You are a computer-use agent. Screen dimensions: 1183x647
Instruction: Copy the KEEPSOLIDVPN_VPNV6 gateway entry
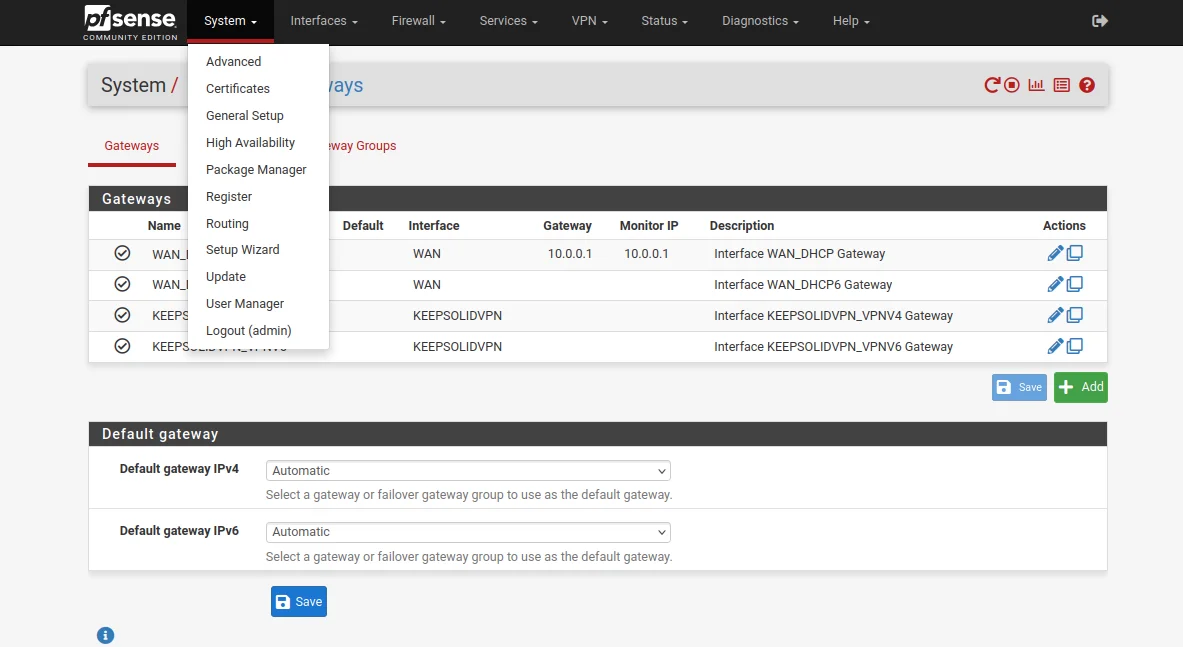(1075, 347)
